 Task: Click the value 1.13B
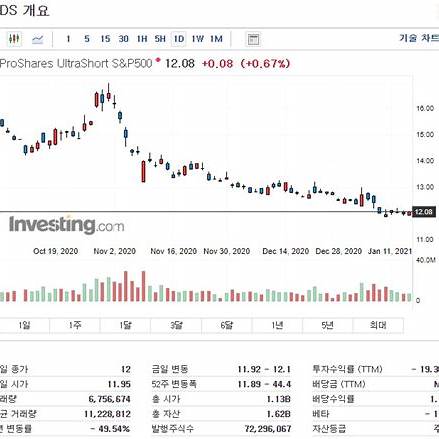pos(279,399)
